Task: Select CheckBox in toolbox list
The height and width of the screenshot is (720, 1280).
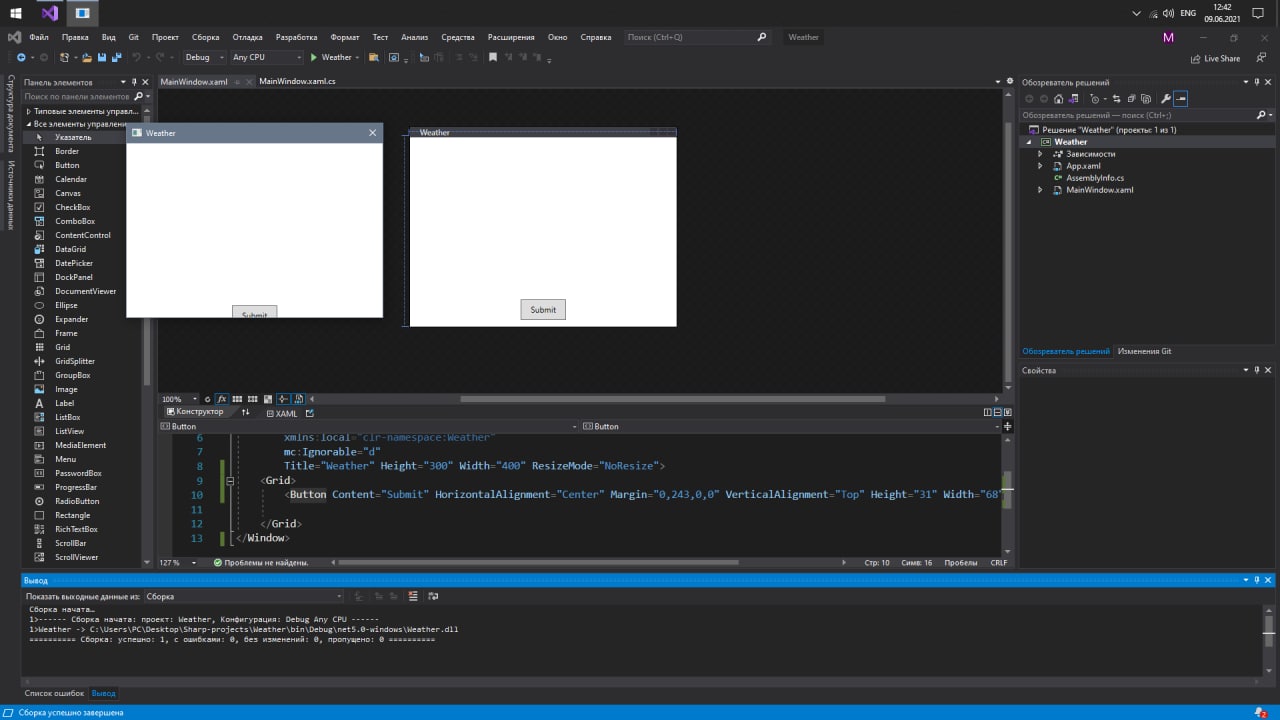Action: pos(72,207)
